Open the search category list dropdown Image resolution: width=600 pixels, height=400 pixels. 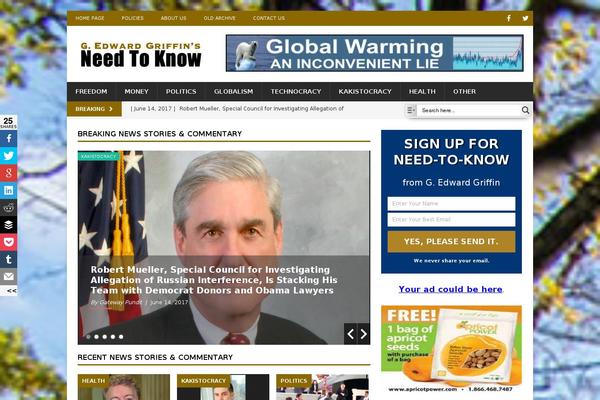[x=411, y=110]
